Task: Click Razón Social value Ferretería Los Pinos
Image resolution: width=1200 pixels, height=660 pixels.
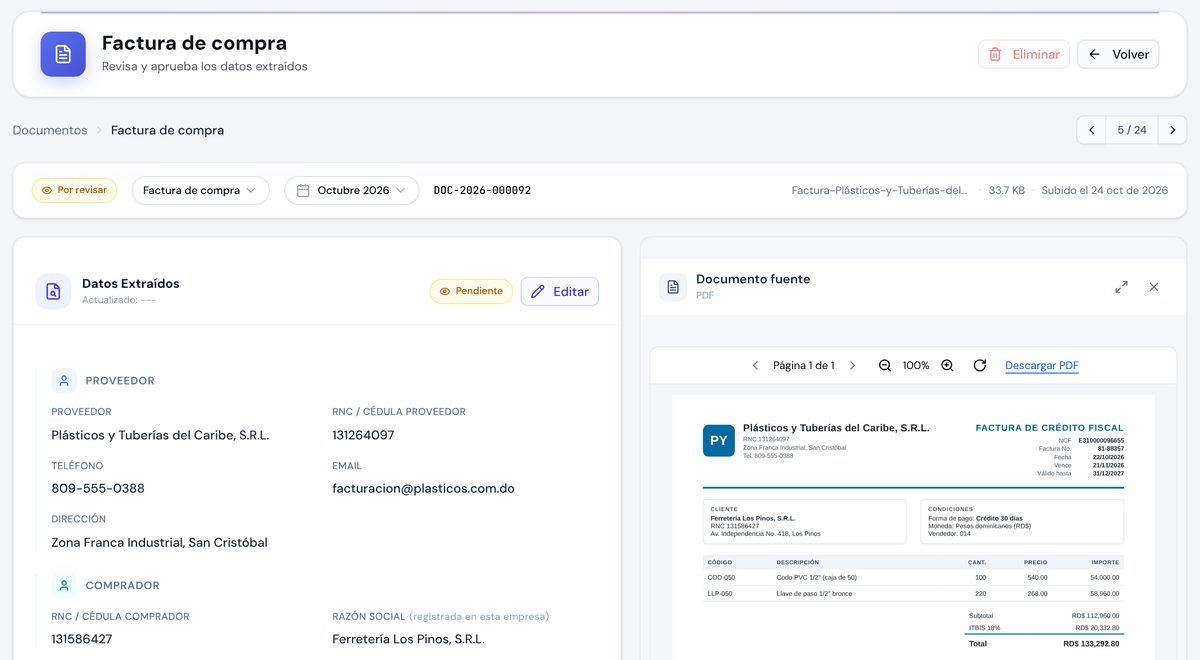Action: click(408, 639)
